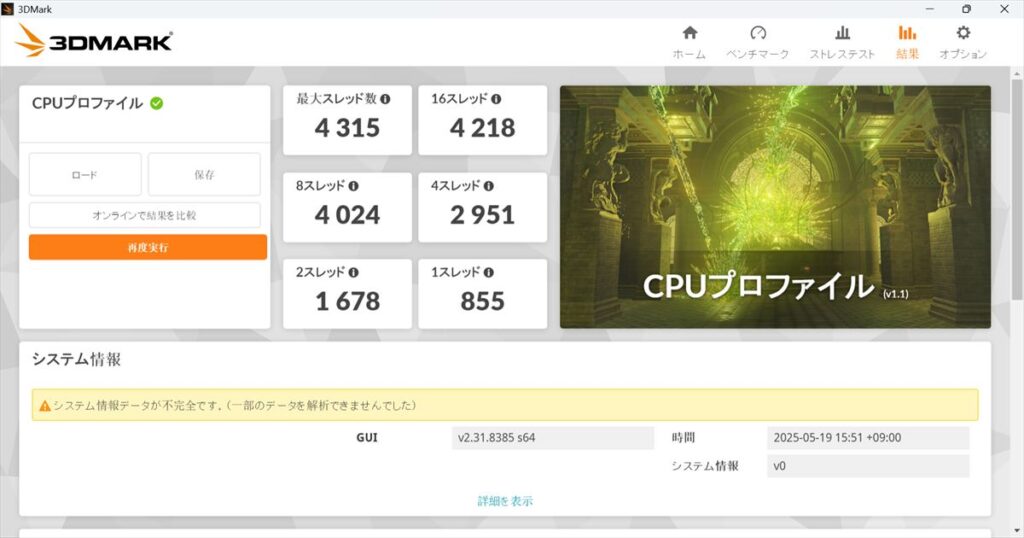Click the warning triangle icon in yellow banner
Image resolution: width=1024 pixels, height=538 pixels.
coord(45,406)
